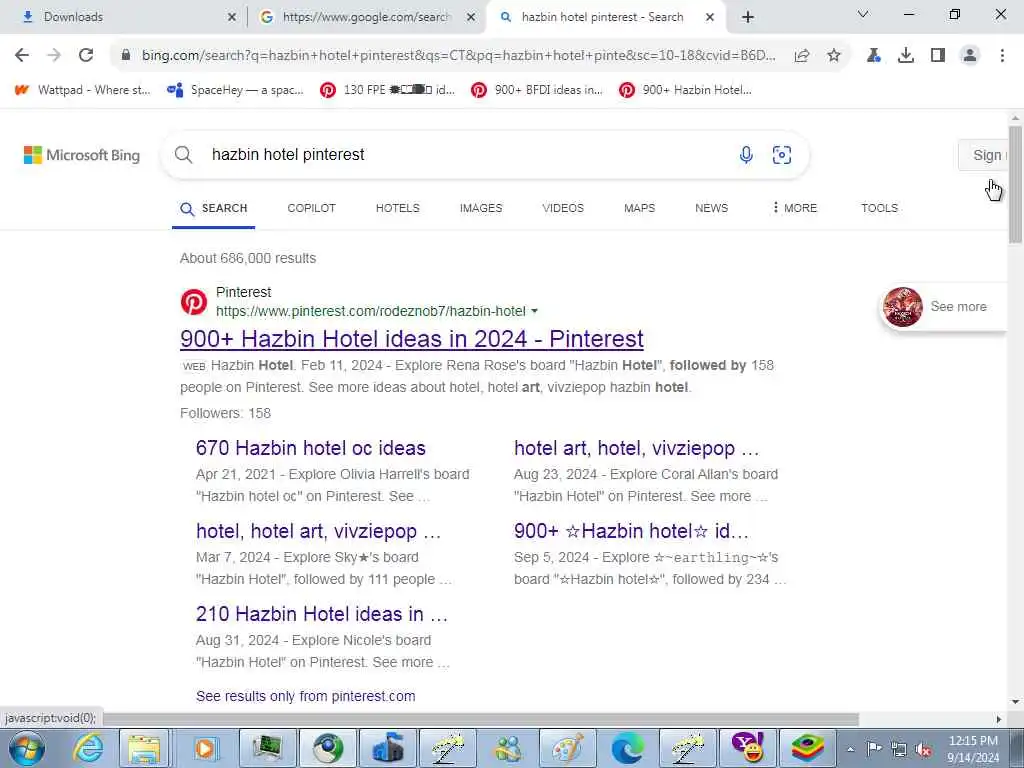Open the TOOLS filter option
Viewport: 1024px width, 768px height.
click(879, 208)
